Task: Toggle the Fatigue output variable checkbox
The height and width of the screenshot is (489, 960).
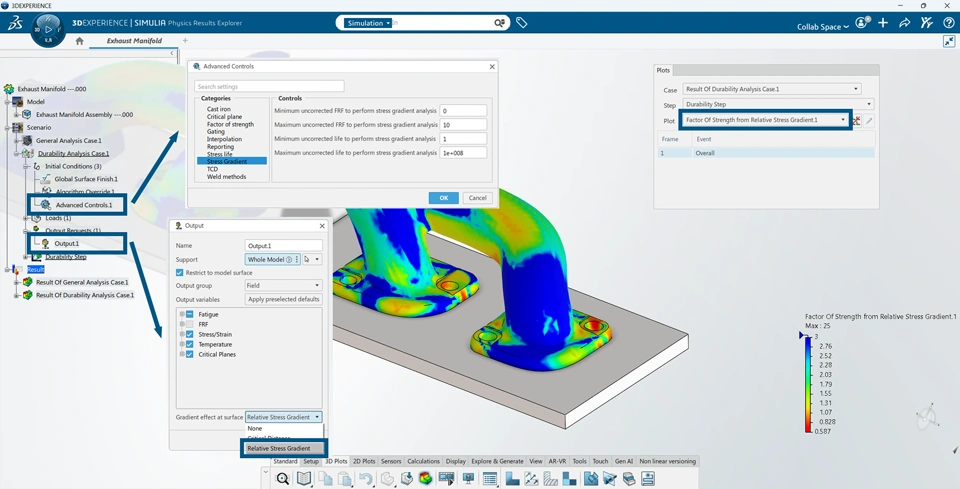Action: [x=190, y=314]
